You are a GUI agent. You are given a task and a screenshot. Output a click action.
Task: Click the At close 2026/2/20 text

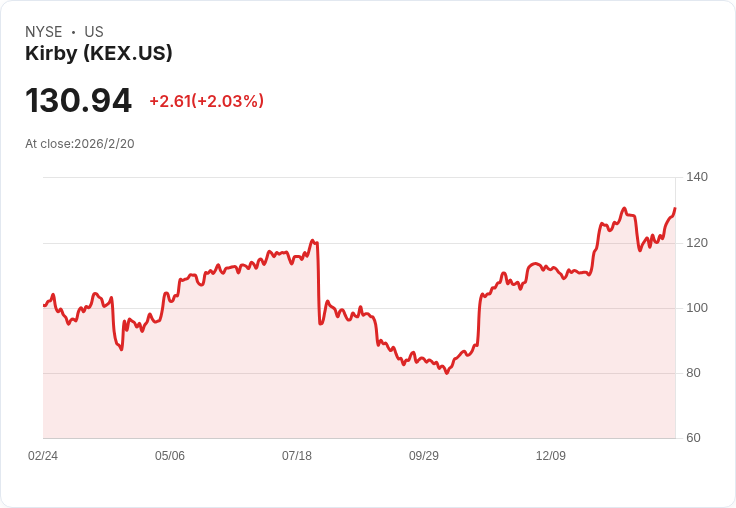coord(80,143)
